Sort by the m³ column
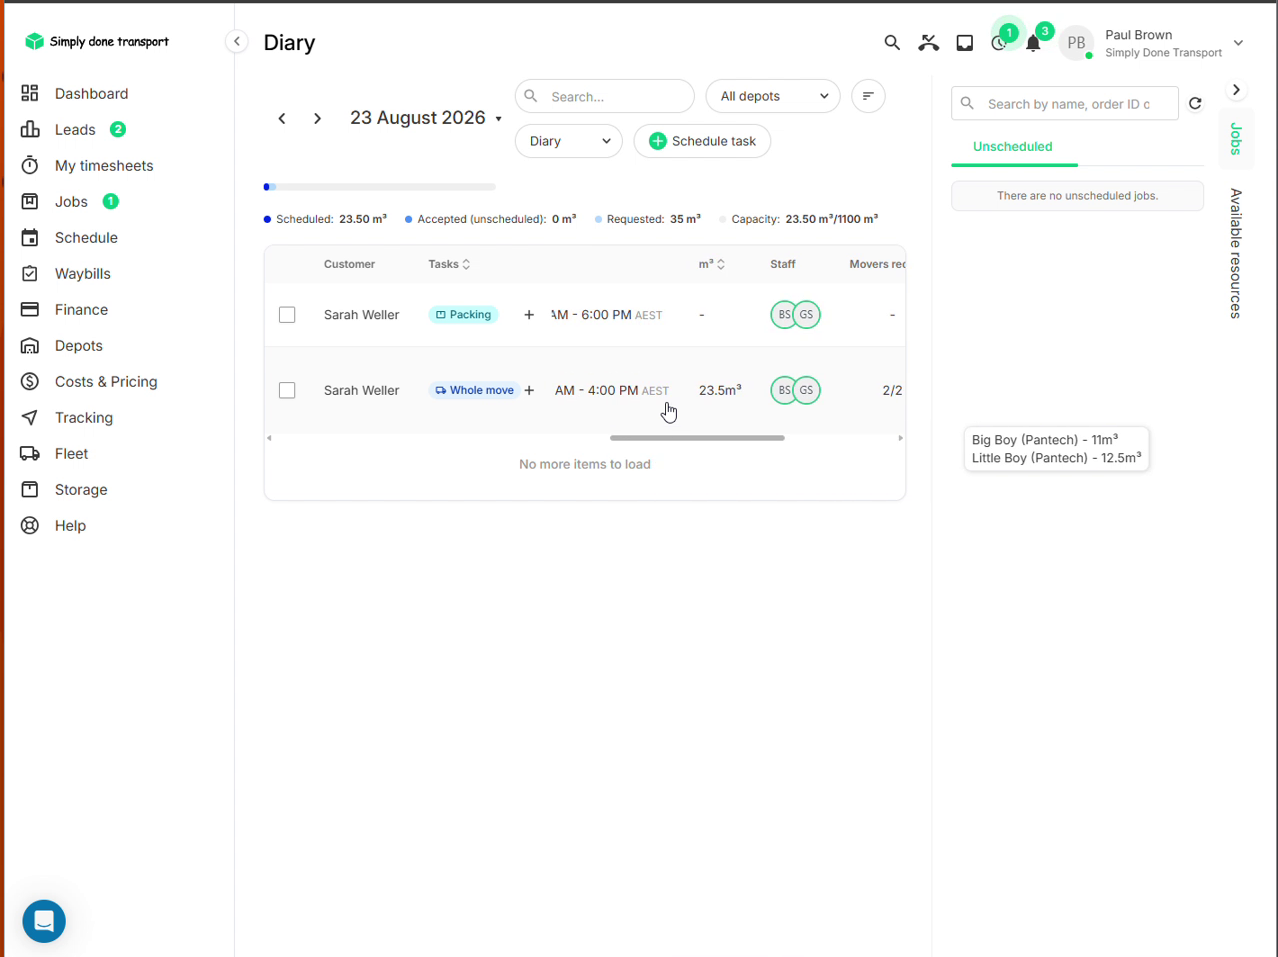Screen dimensions: 1278x957 click(712, 264)
